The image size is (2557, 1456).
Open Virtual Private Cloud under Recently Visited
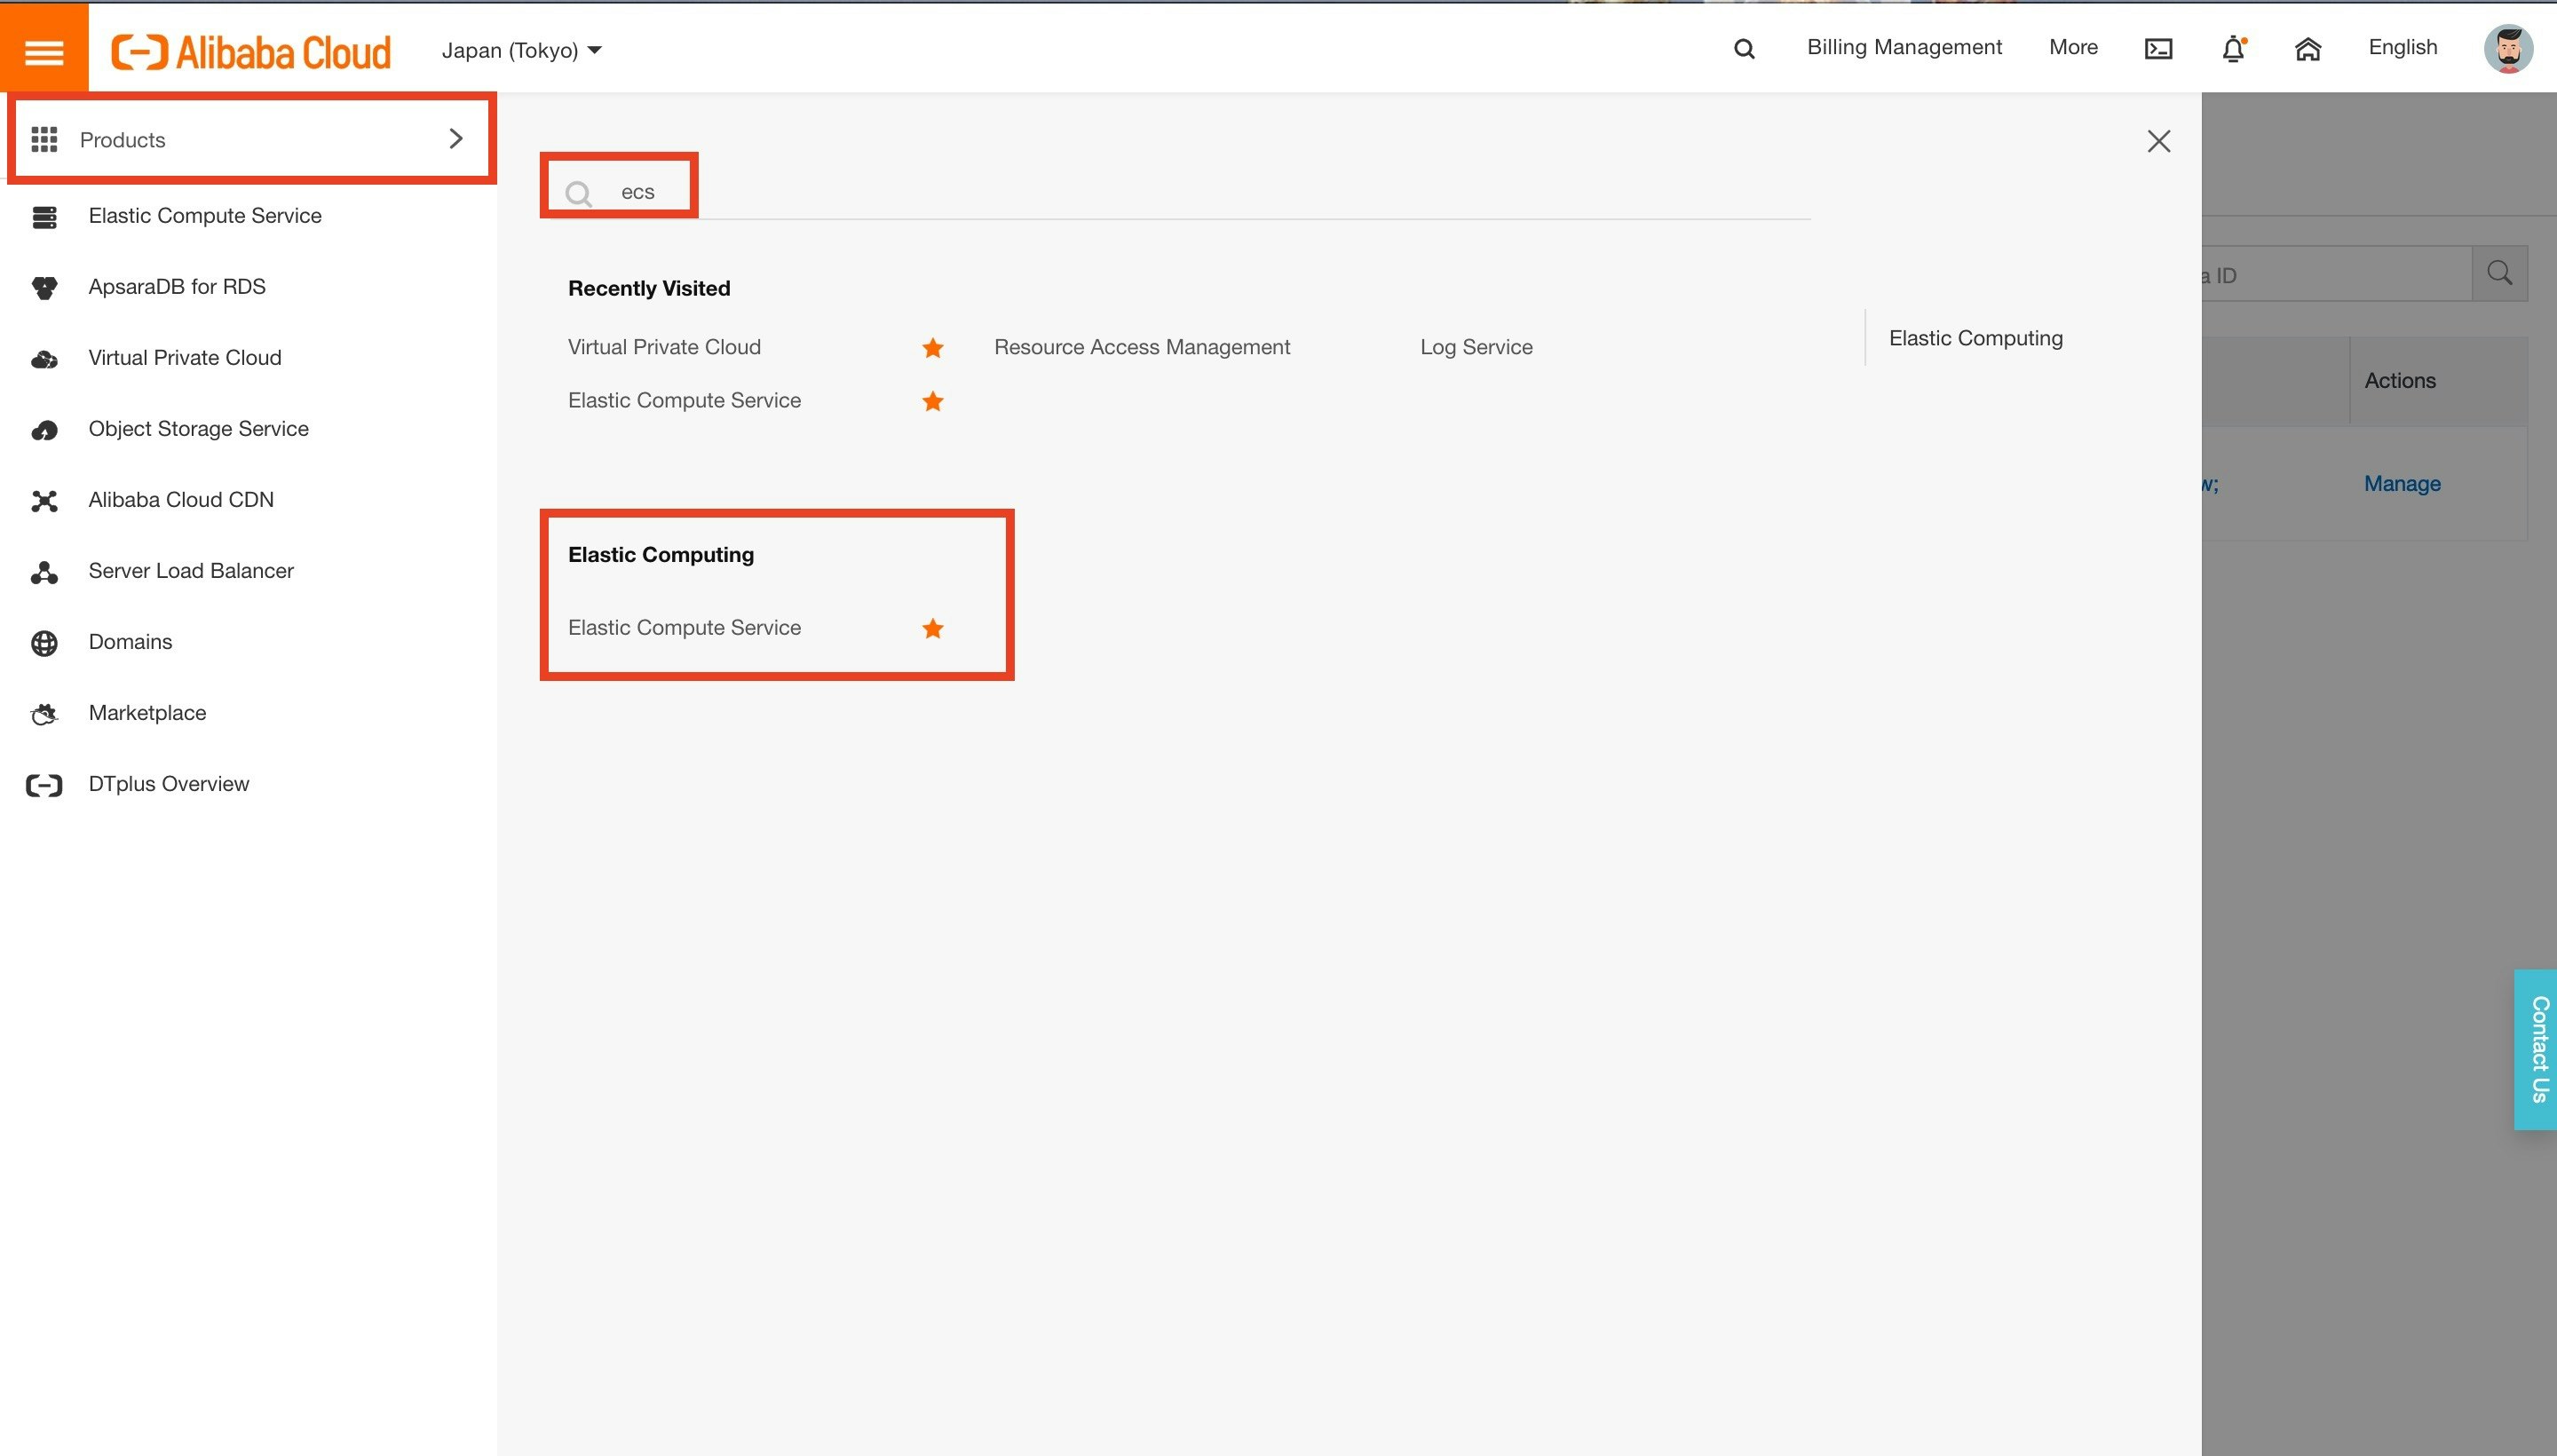coord(664,347)
